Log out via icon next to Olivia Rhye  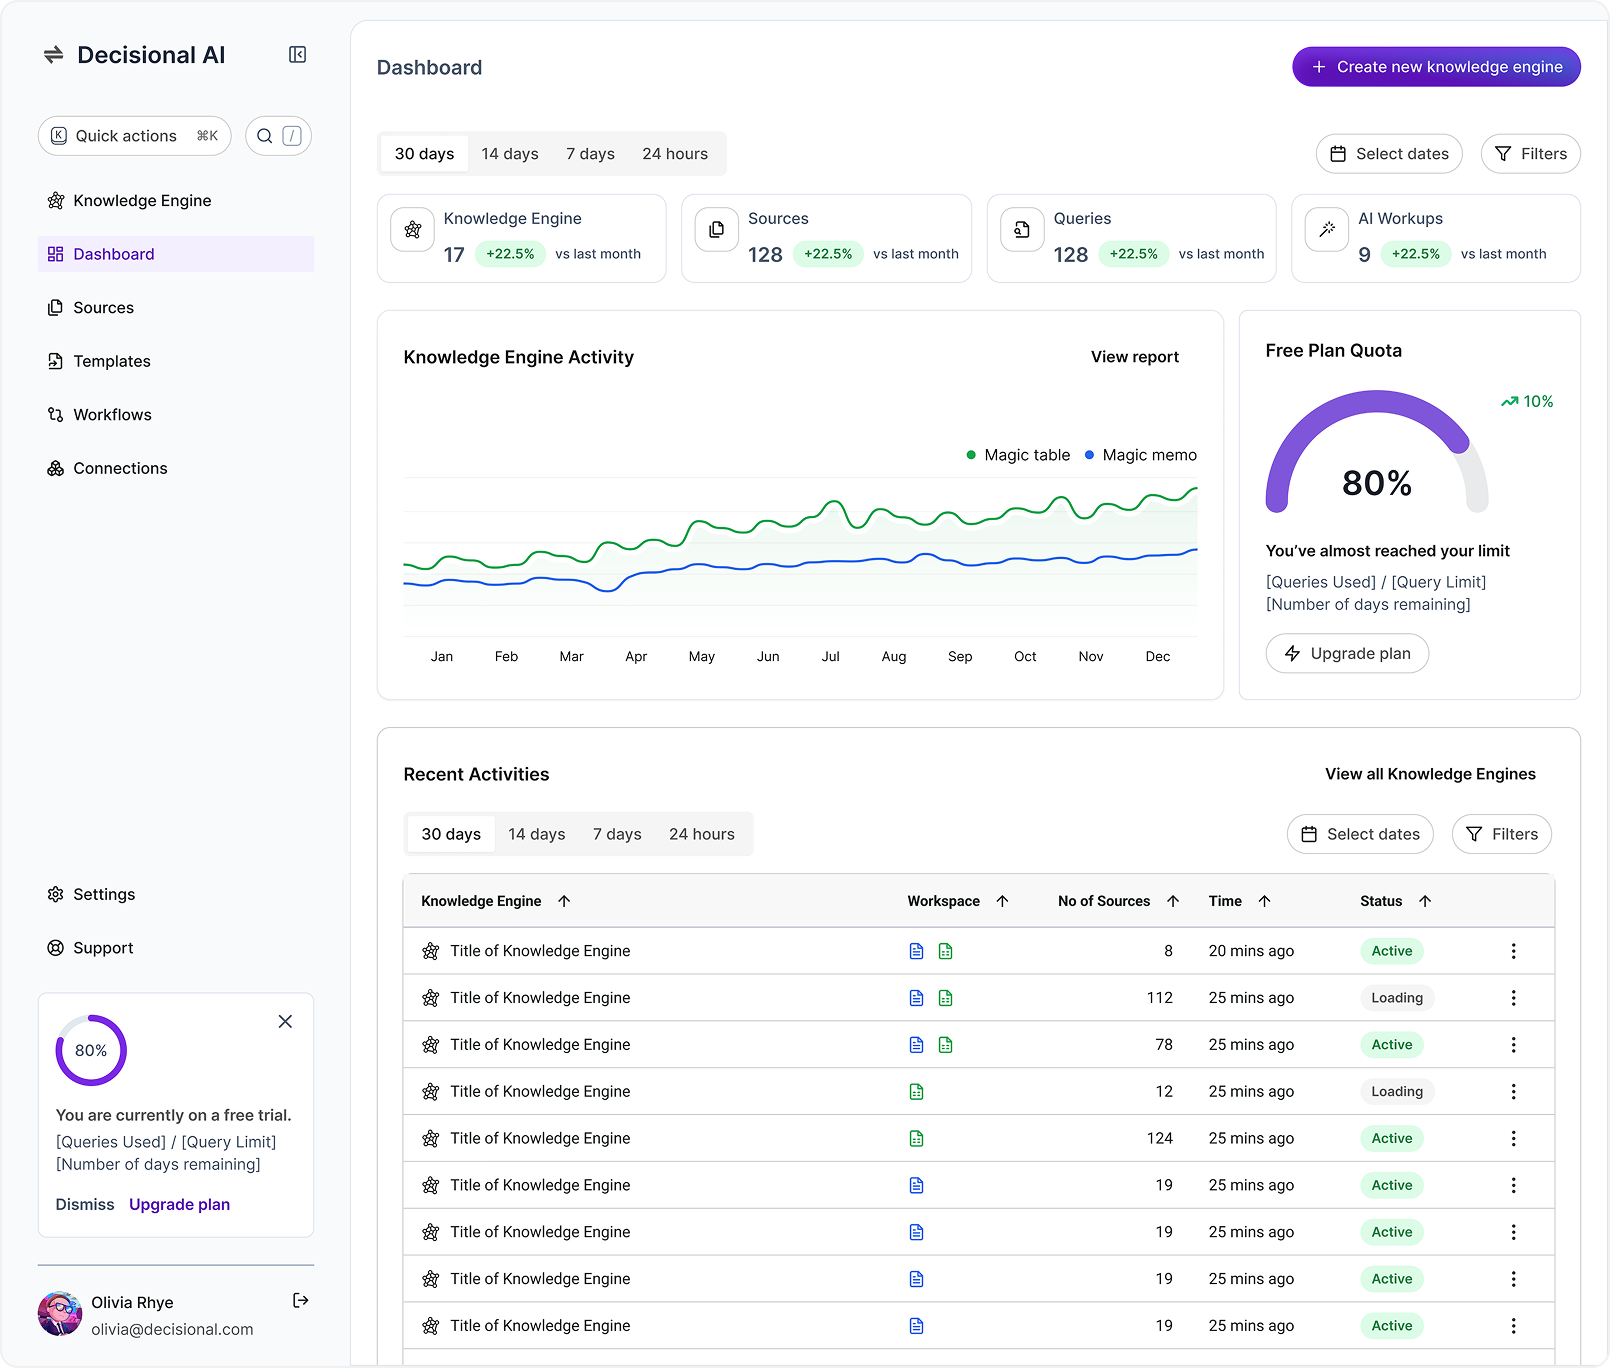tap(300, 1300)
